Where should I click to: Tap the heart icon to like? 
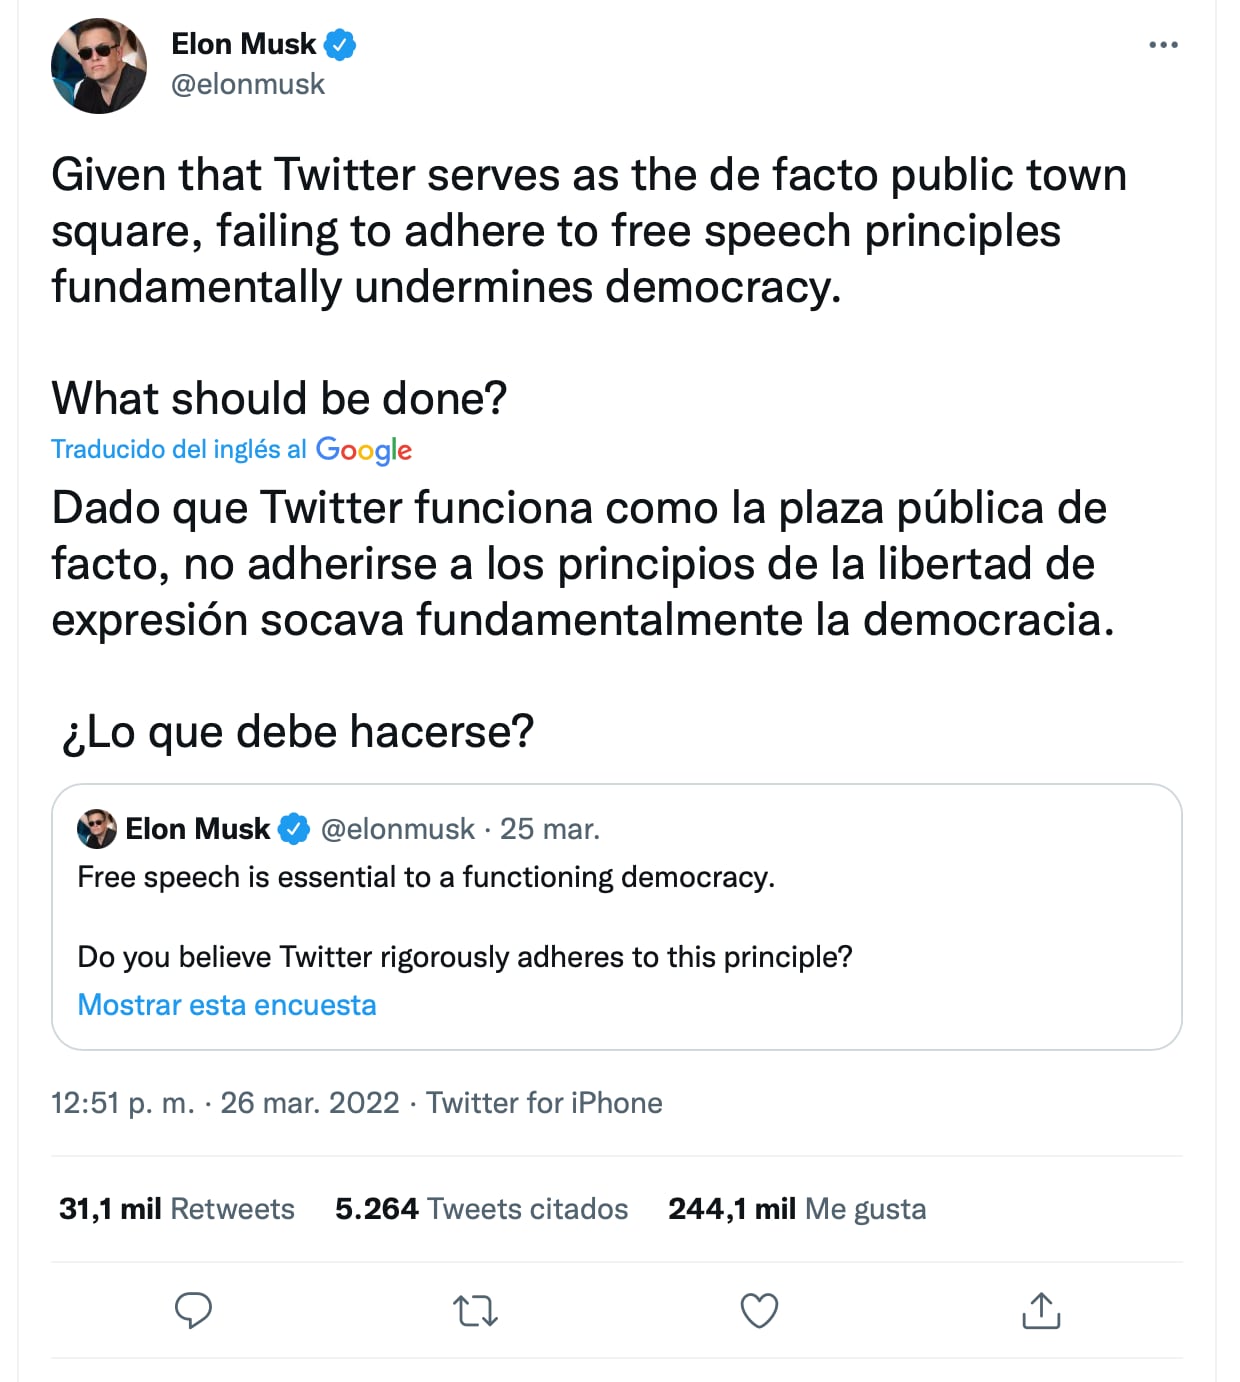758,1308
